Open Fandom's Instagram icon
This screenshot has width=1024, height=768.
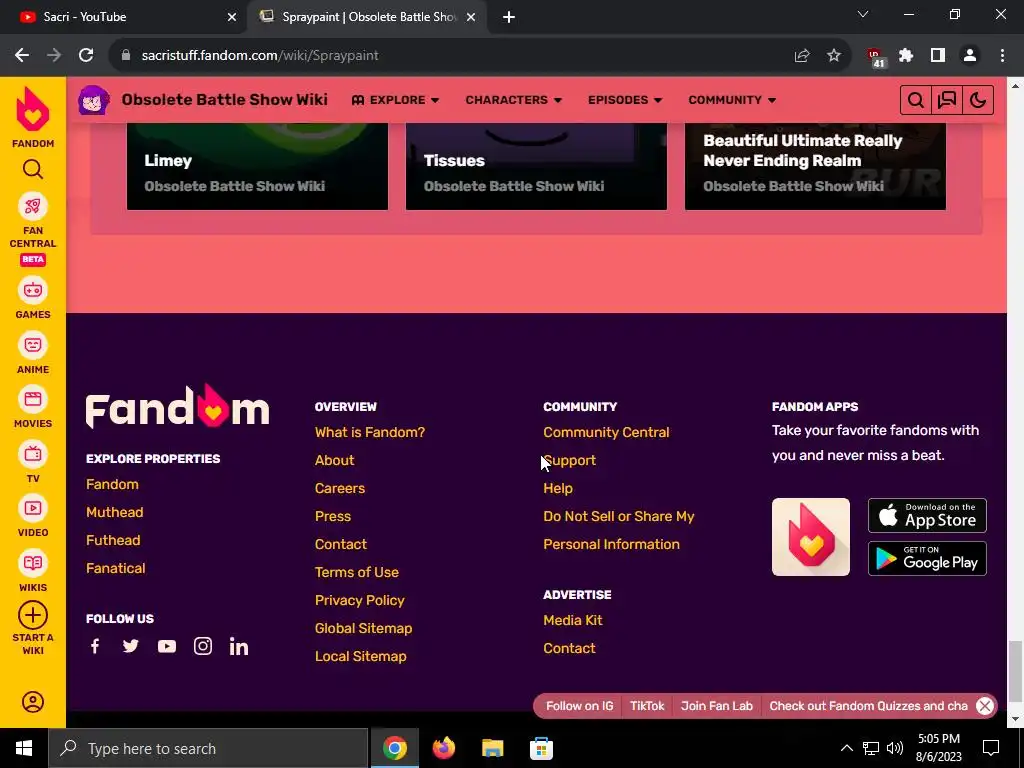(x=202, y=646)
